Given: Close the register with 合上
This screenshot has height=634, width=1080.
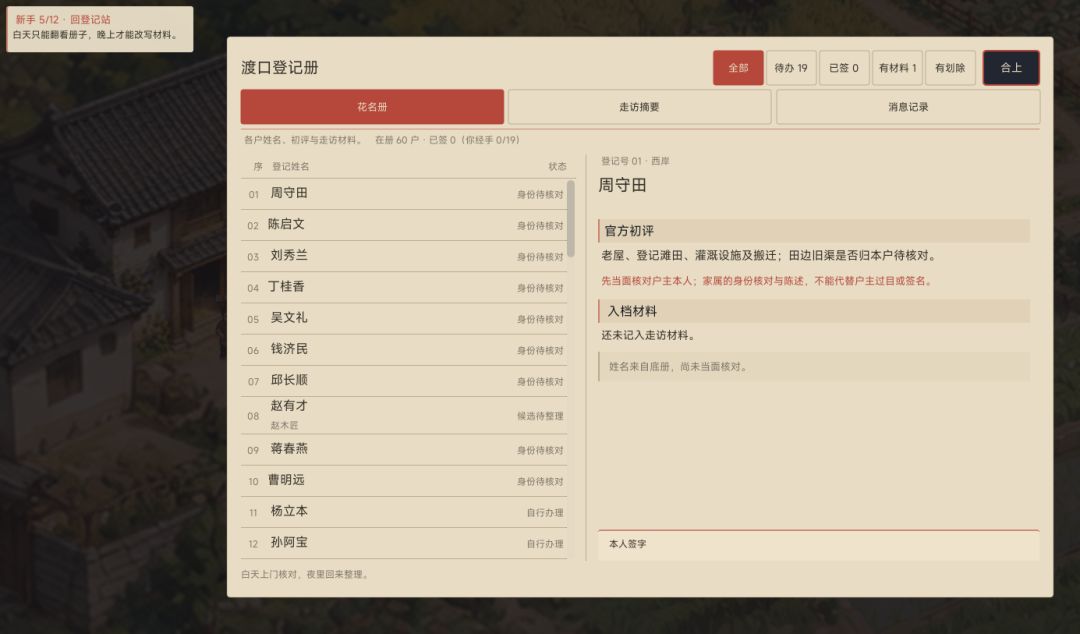Looking at the screenshot, I should tap(1010, 68).
